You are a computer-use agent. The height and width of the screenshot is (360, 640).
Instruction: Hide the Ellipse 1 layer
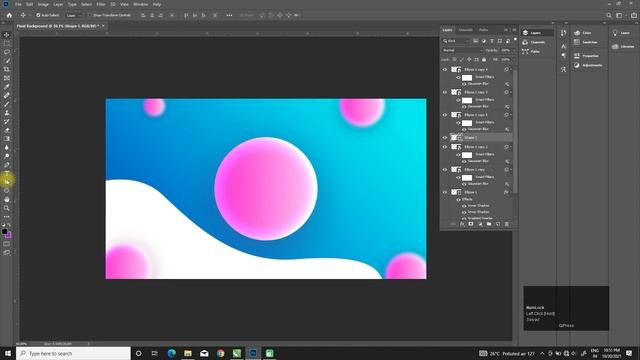(445, 192)
